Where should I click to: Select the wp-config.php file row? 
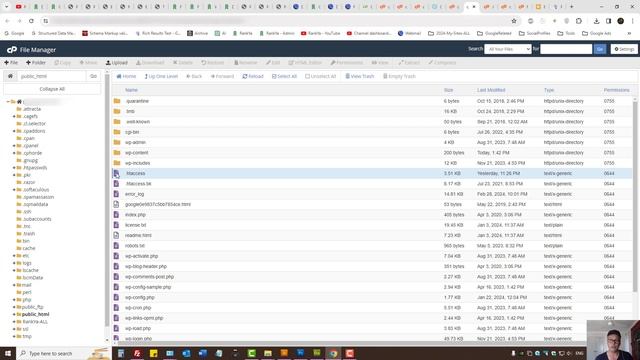372,298
